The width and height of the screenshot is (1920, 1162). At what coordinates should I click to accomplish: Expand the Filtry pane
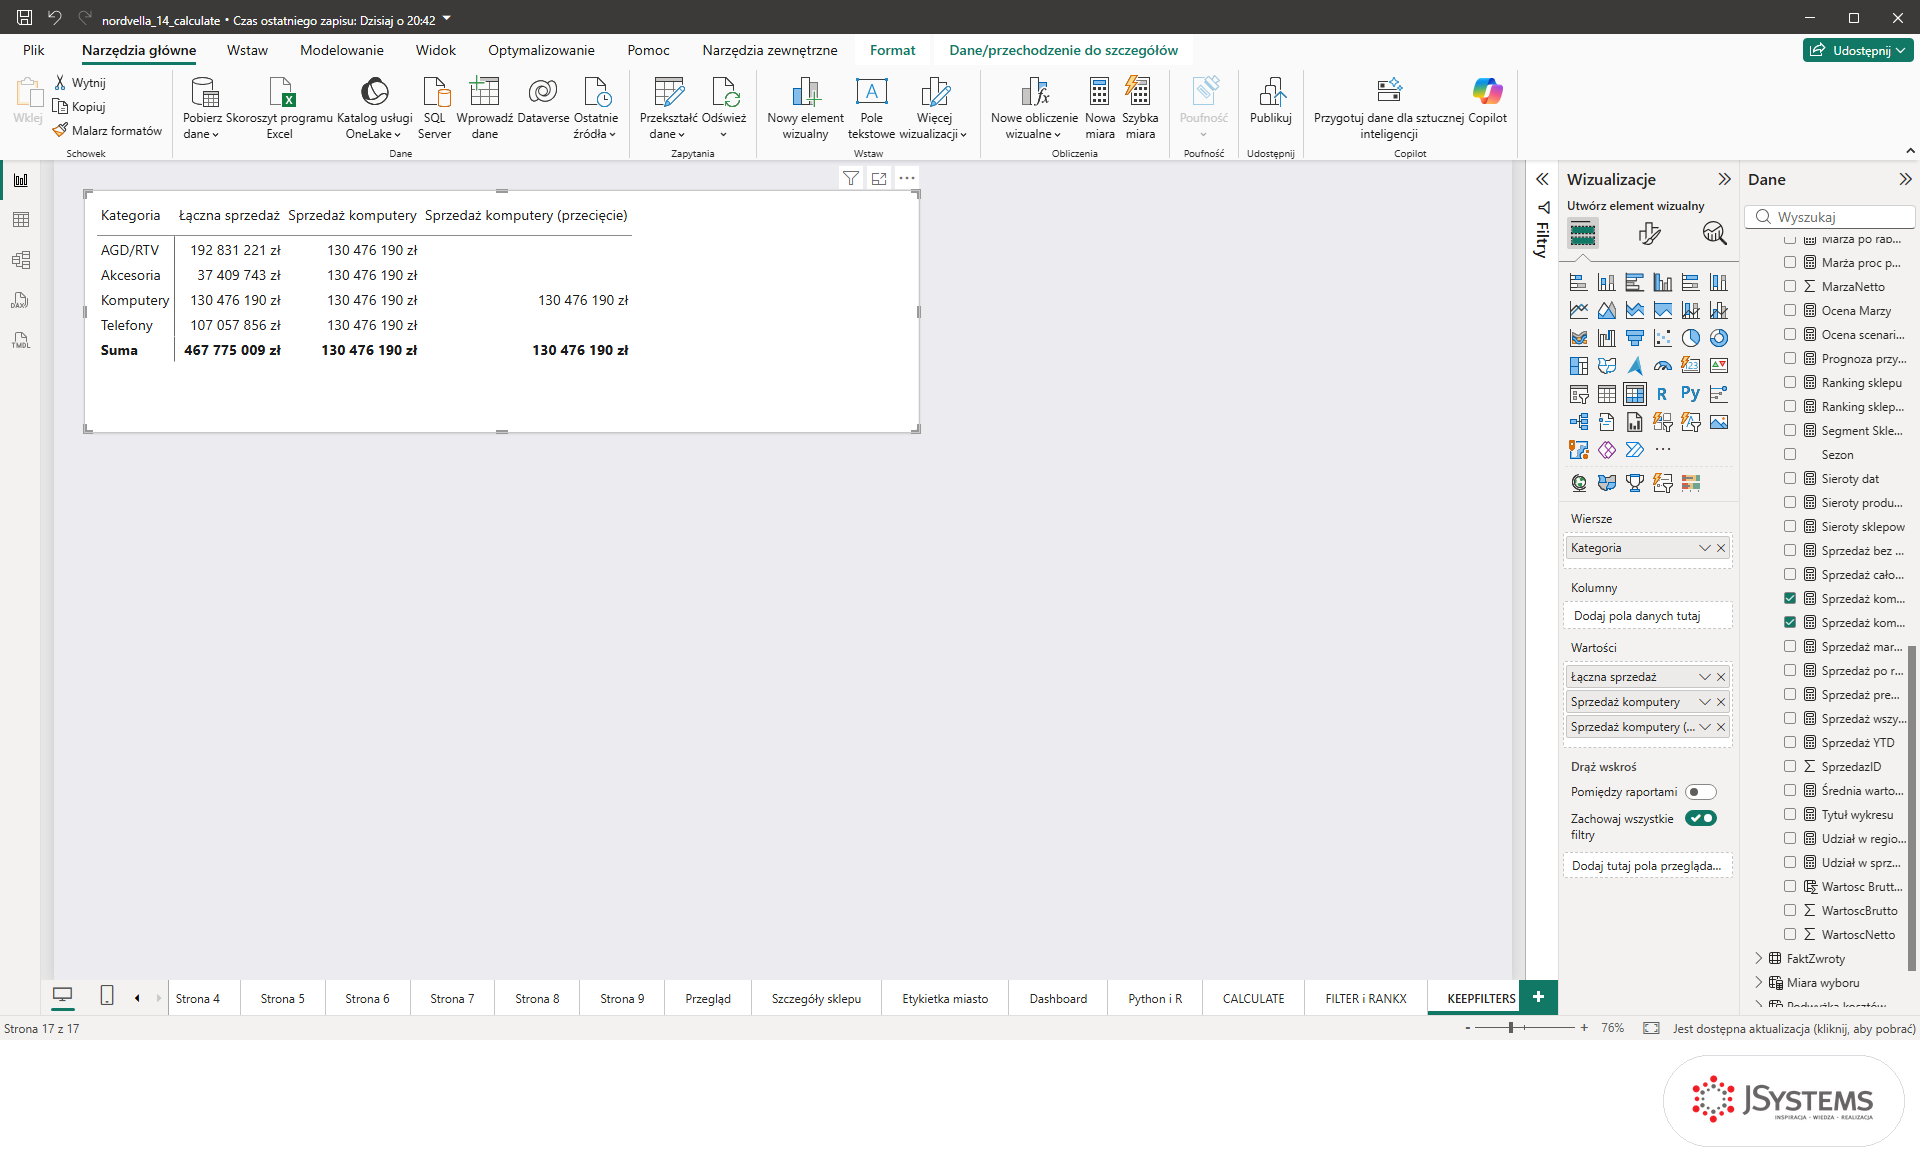tap(1542, 179)
